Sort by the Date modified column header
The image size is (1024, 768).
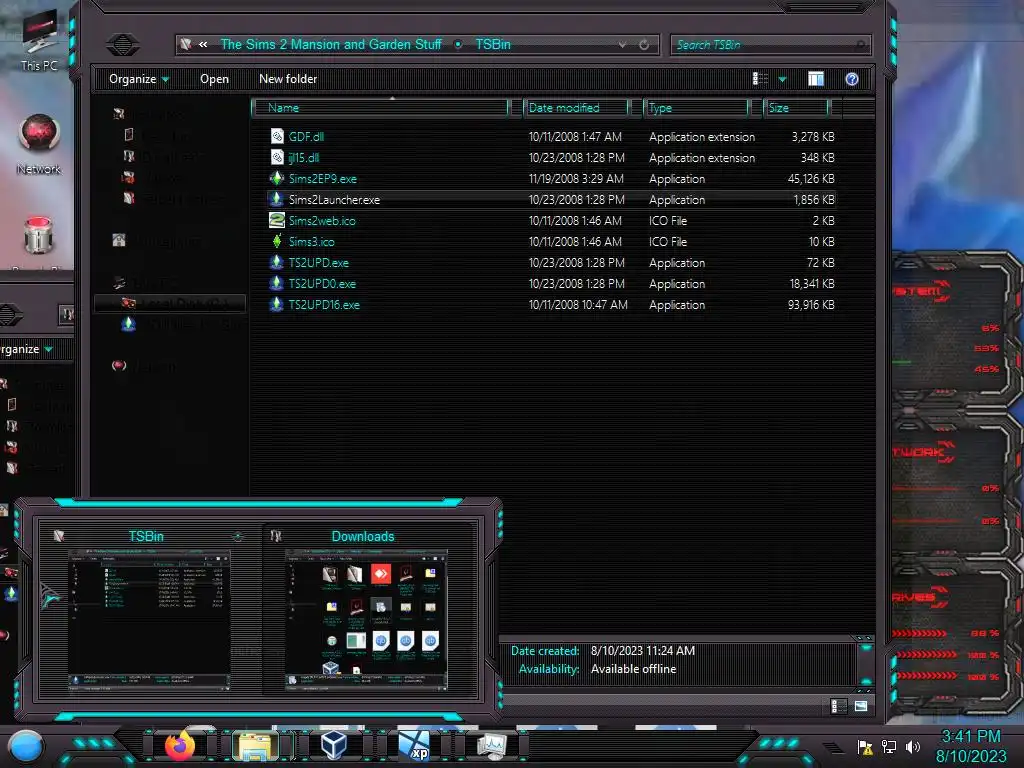[577, 108]
